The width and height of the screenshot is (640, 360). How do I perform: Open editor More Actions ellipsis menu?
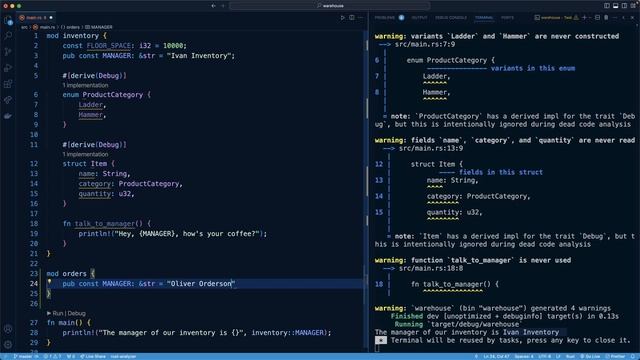[360, 18]
